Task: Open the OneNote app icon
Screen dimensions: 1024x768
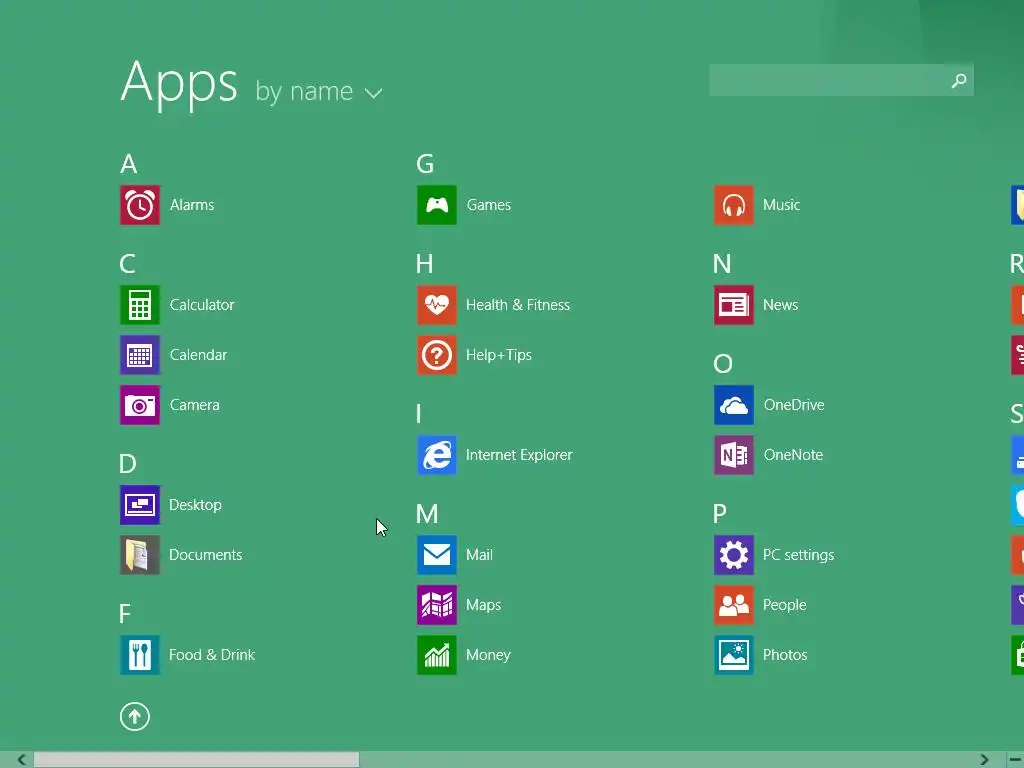Action: pyautogui.click(x=734, y=455)
